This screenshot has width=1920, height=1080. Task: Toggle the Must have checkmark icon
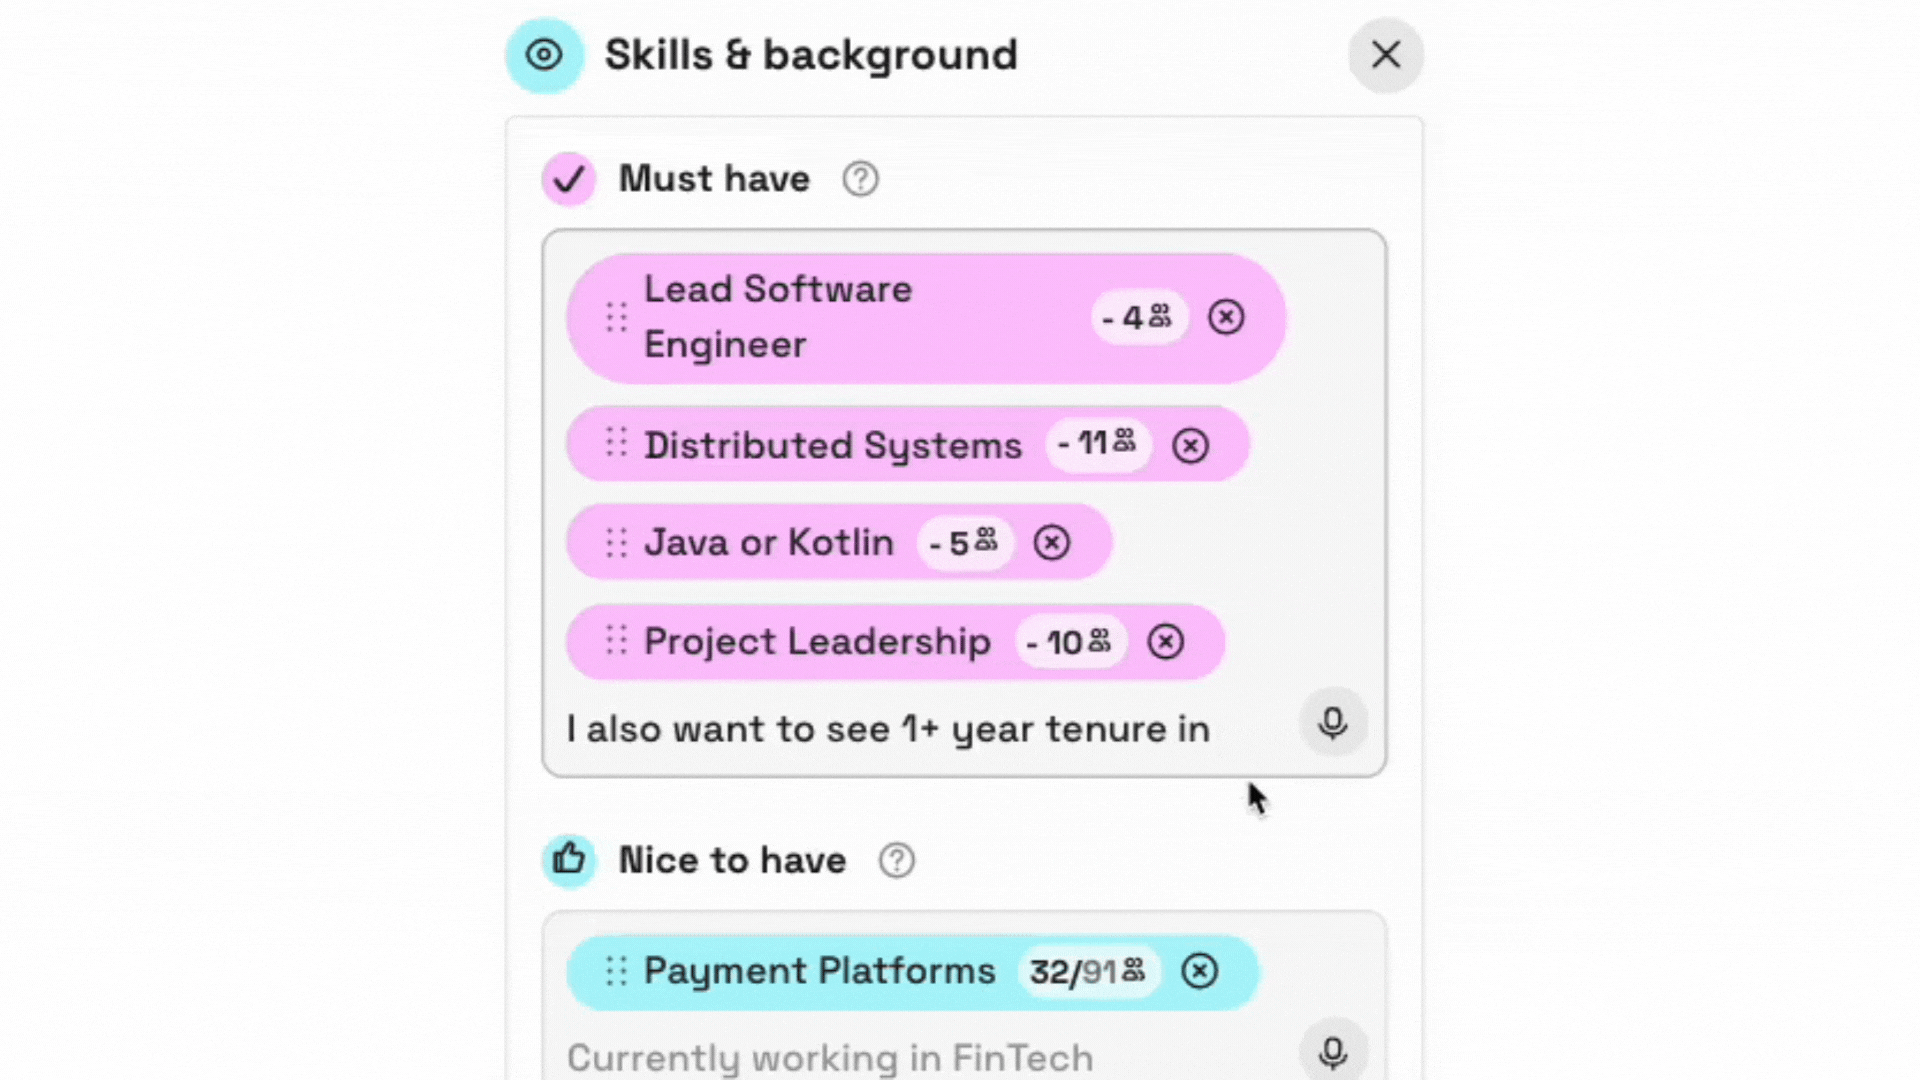(569, 179)
